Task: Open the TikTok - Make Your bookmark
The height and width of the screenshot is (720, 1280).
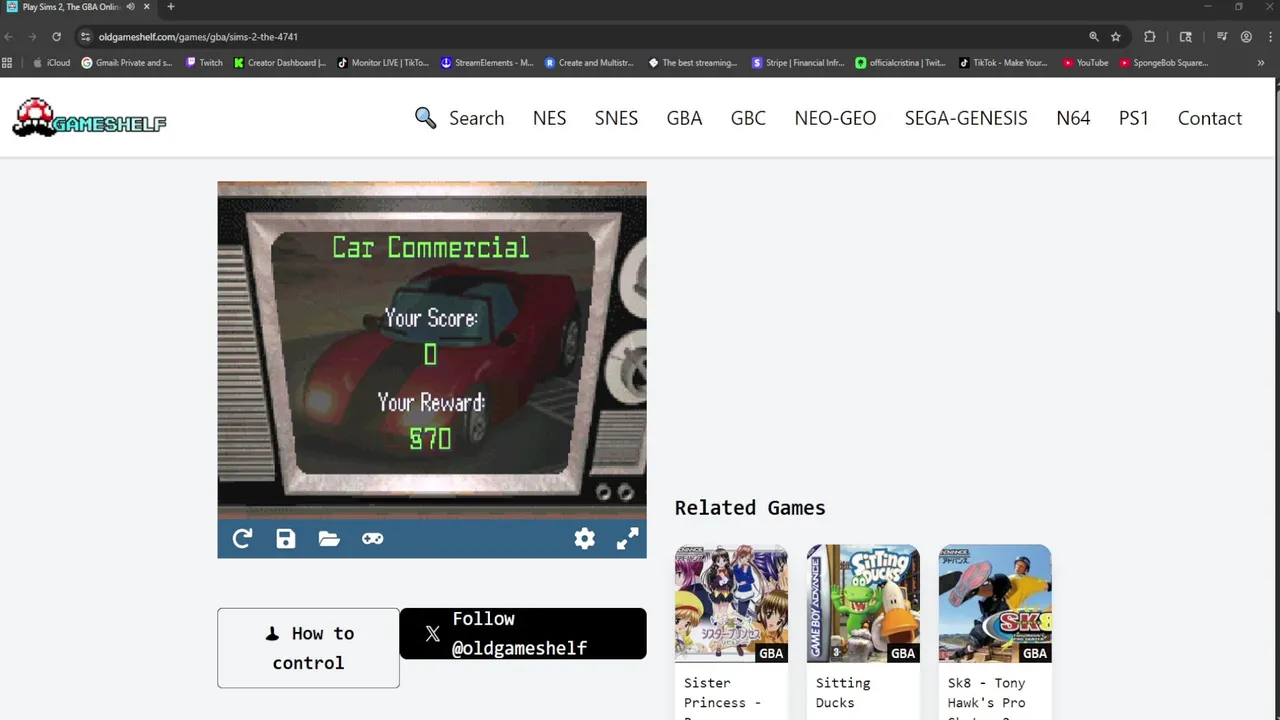Action: [1004, 63]
